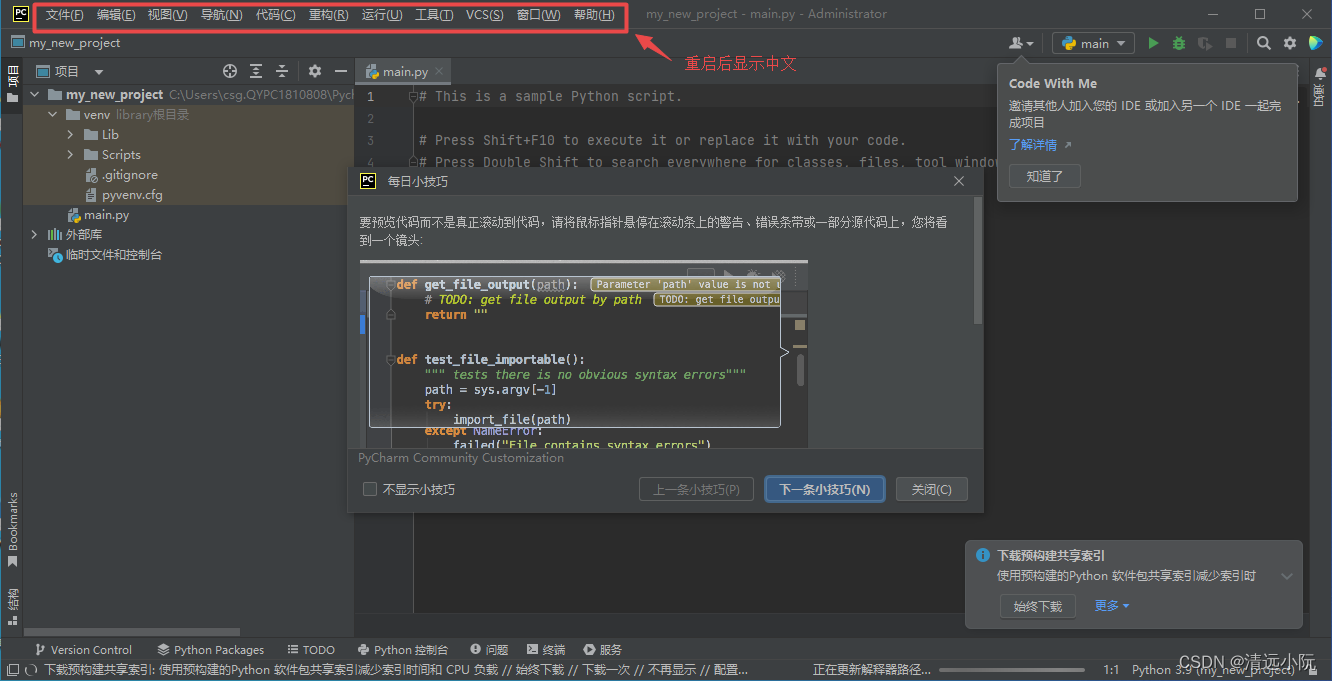Screen dimensions: 1332x681
Task: Open the Python Packages tool window
Action: [210, 649]
